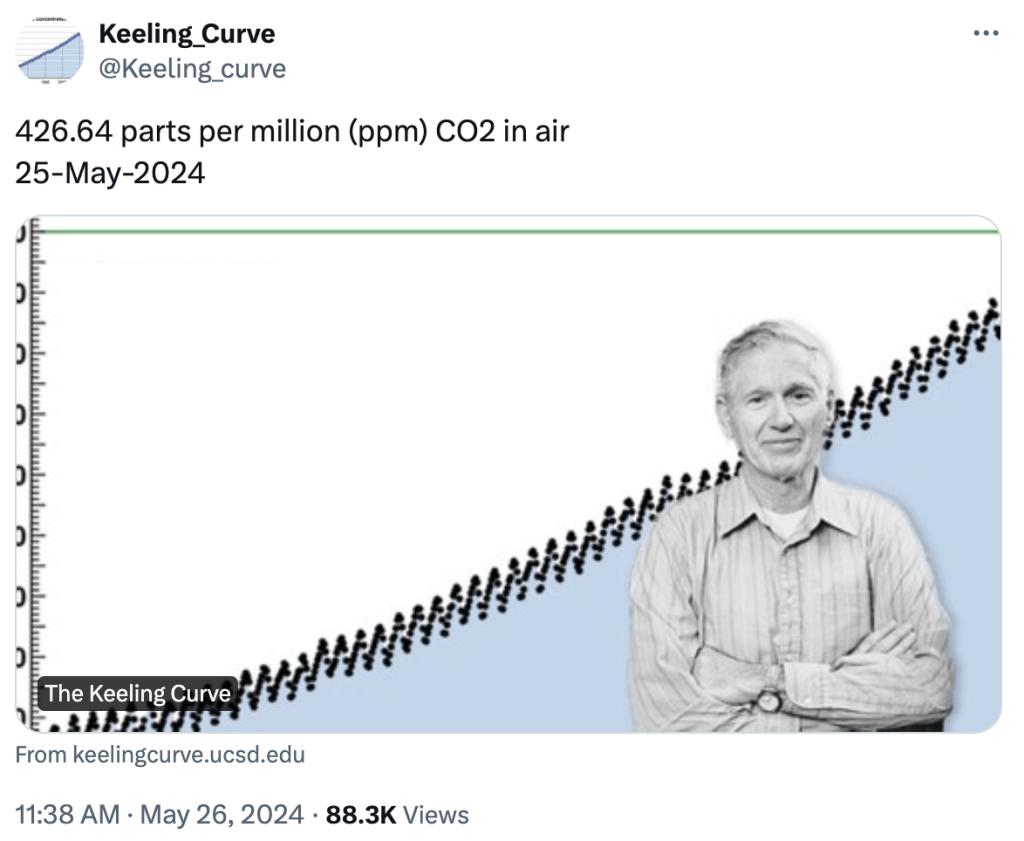Image resolution: width=1024 pixels, height=841 pixels.
Task: Click the Keeling_Curve profile avatar
Action: click(51, 48)
